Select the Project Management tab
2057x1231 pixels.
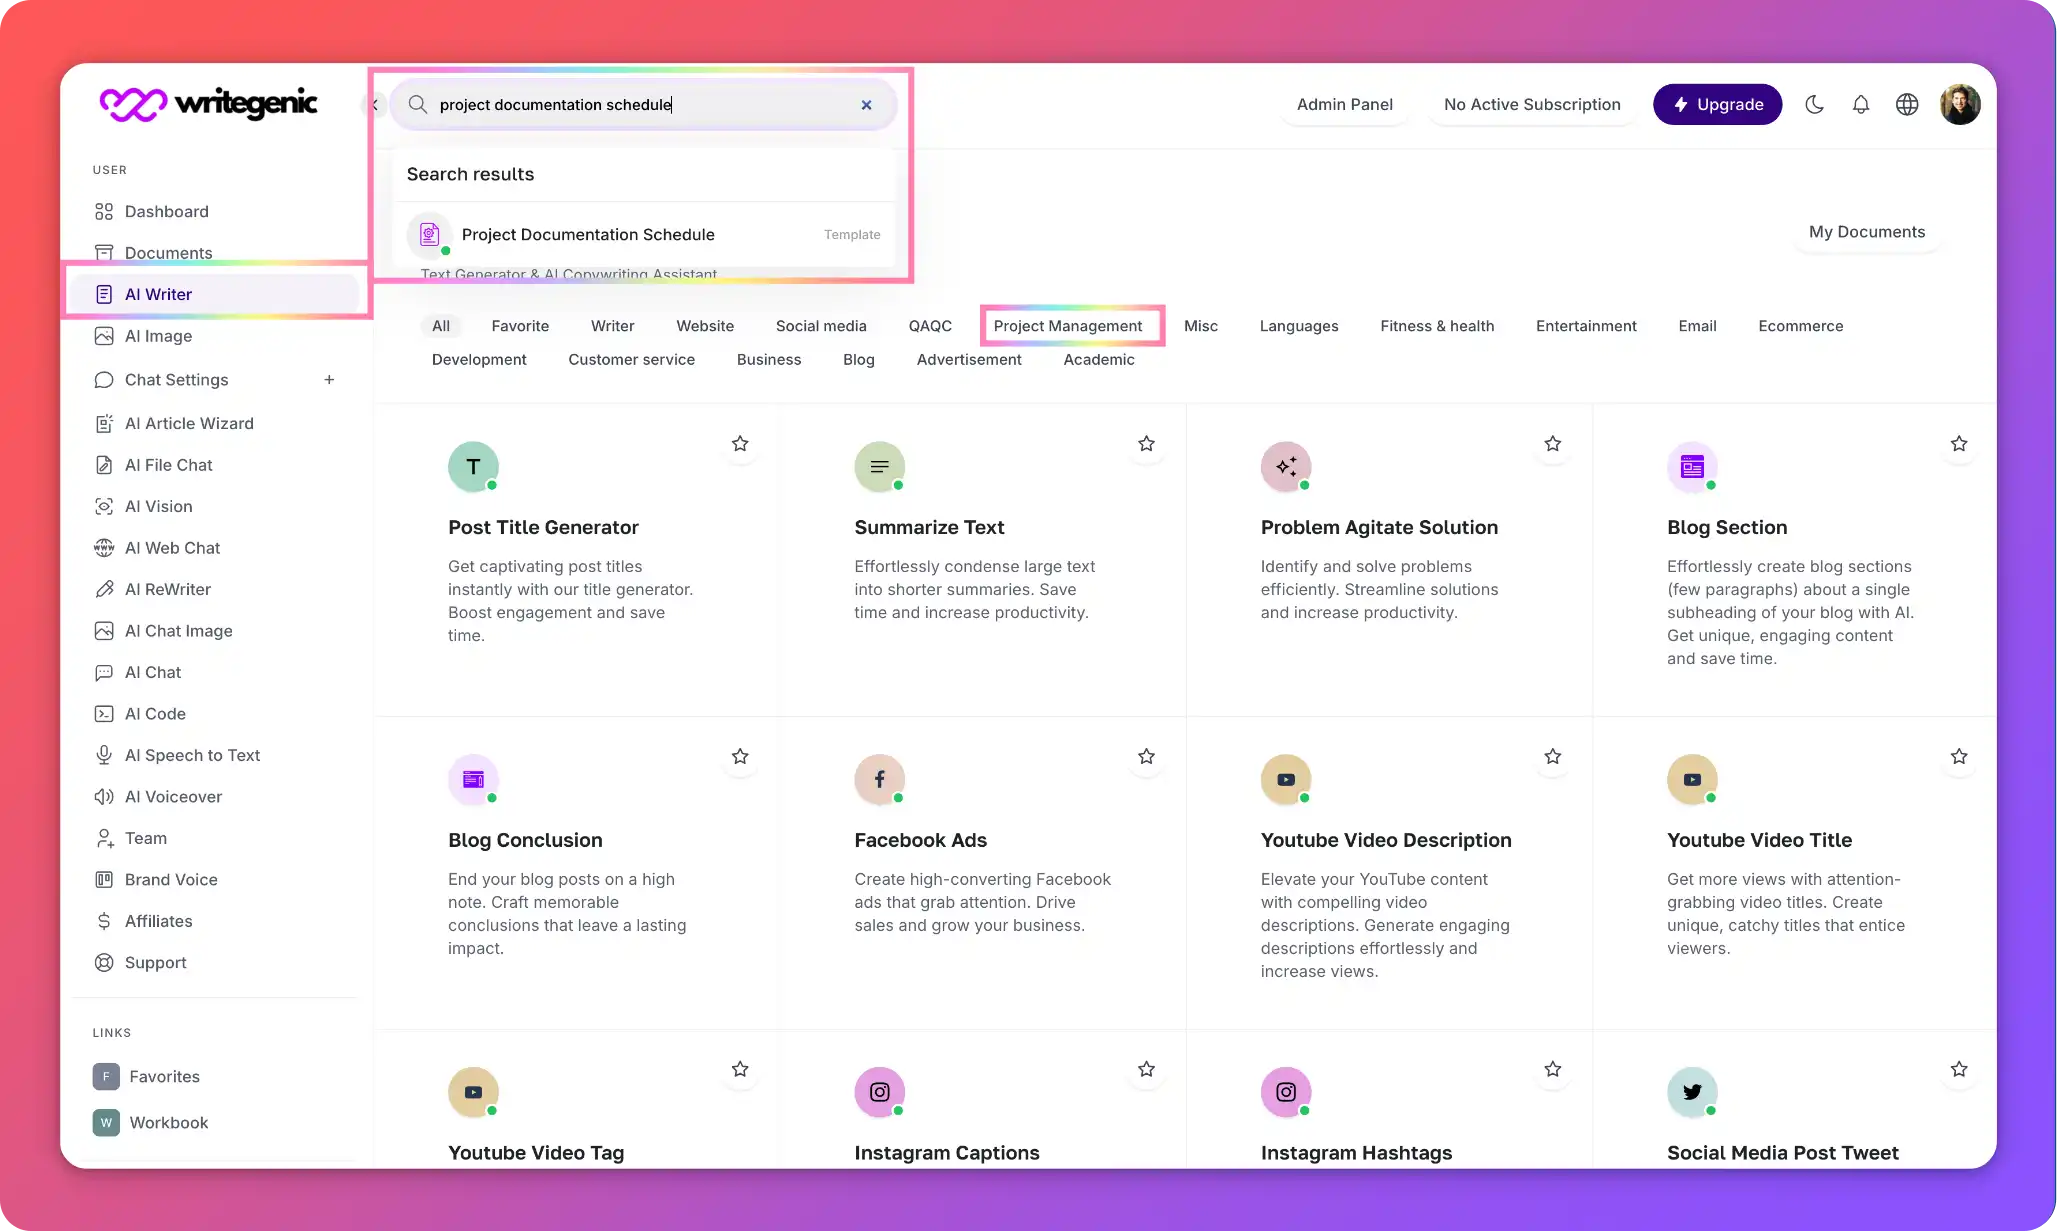point(1068,325)
